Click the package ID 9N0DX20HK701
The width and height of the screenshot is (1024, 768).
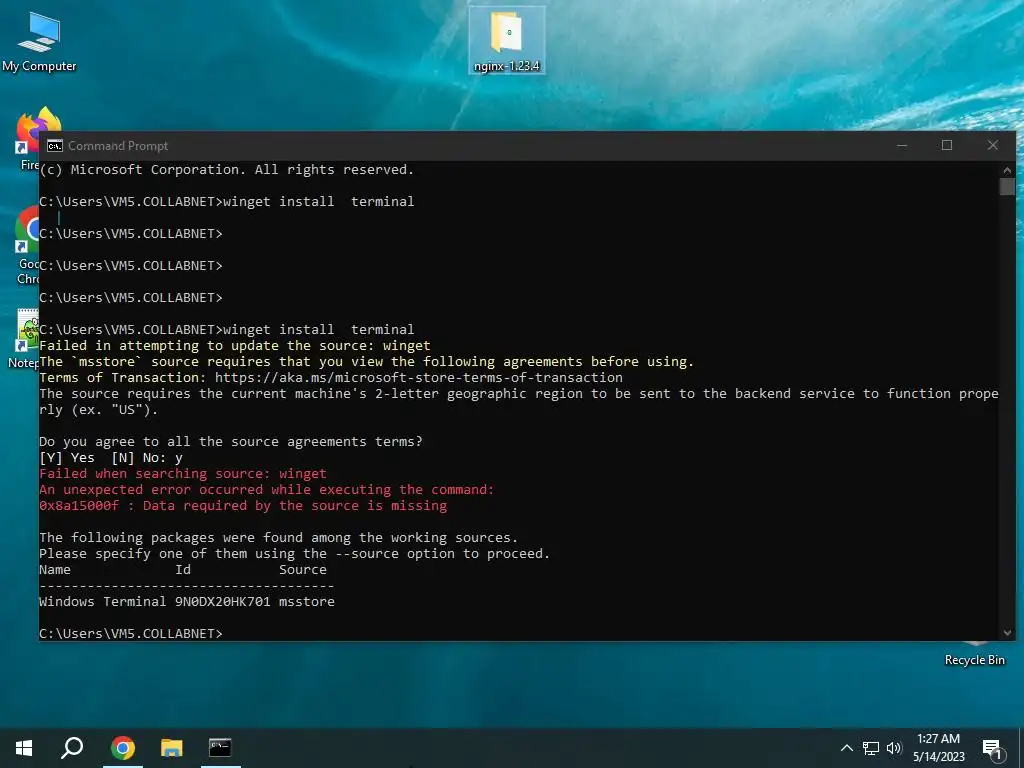click(223, 601)
